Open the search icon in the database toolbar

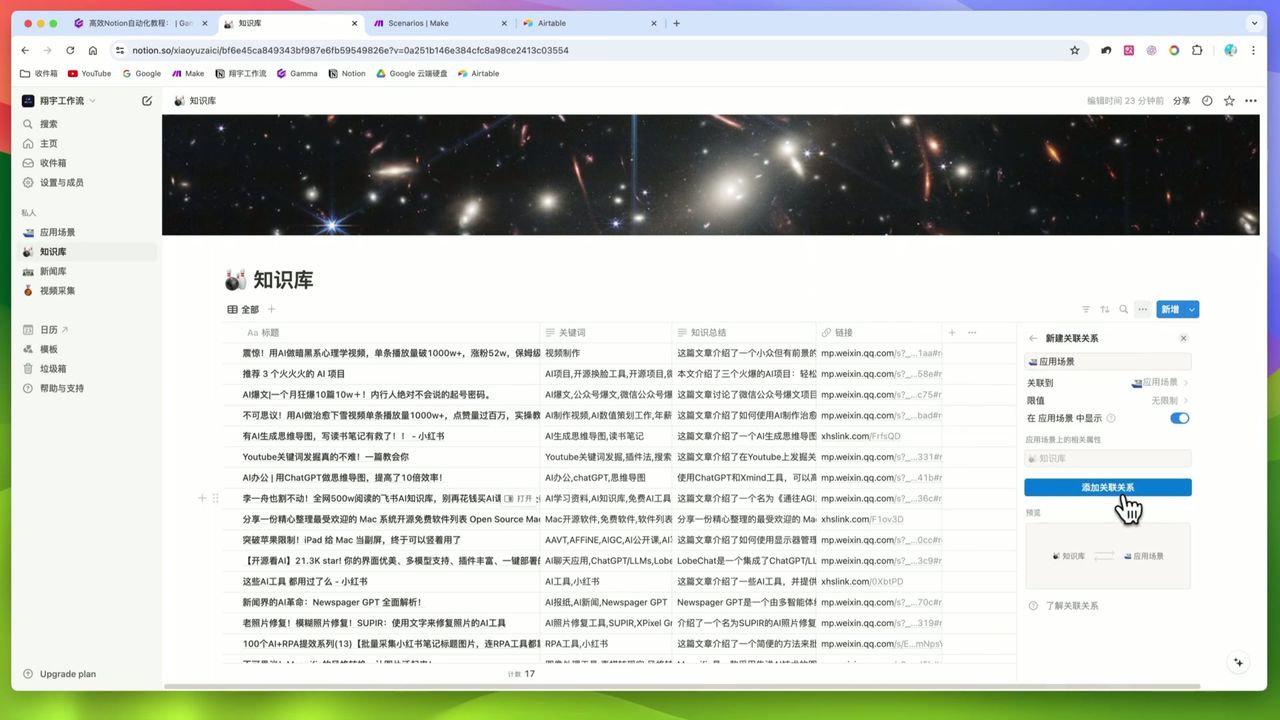(1122, 309)
